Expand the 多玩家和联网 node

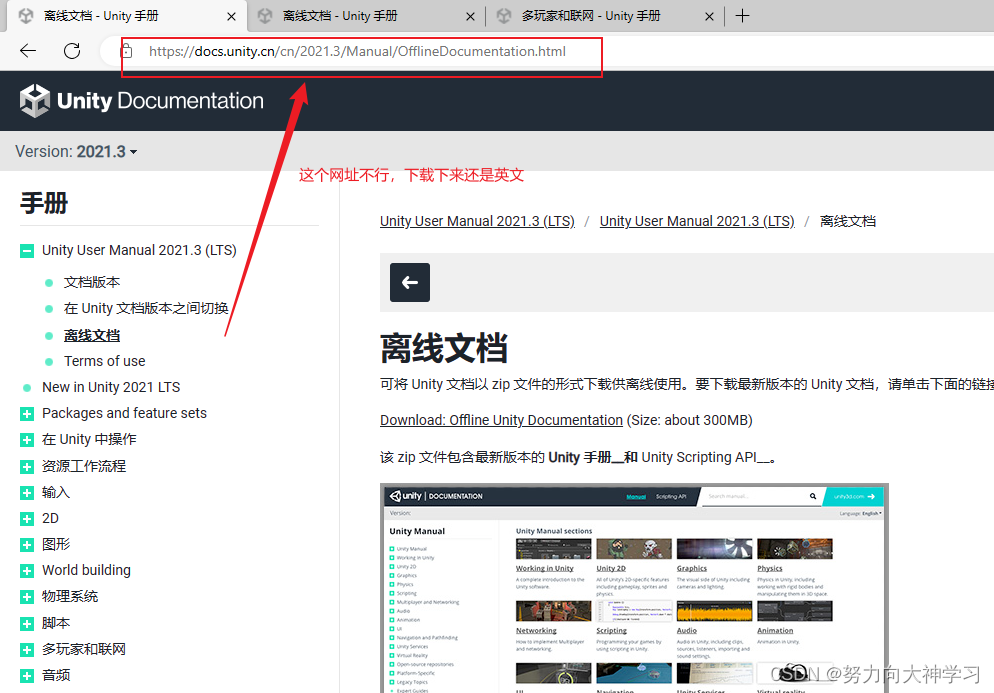pyautogui.click(x=27, y=649)
